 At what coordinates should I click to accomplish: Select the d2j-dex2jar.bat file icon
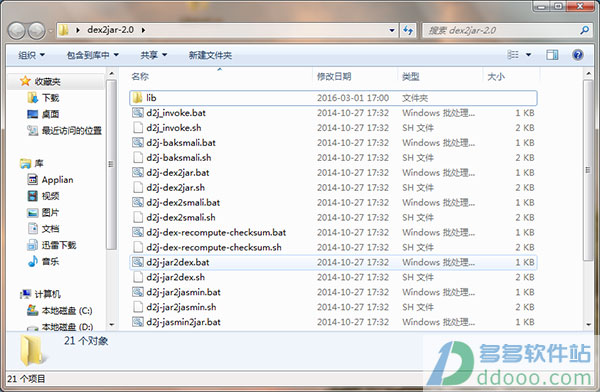pyautogui.click(x=138, y=172)
